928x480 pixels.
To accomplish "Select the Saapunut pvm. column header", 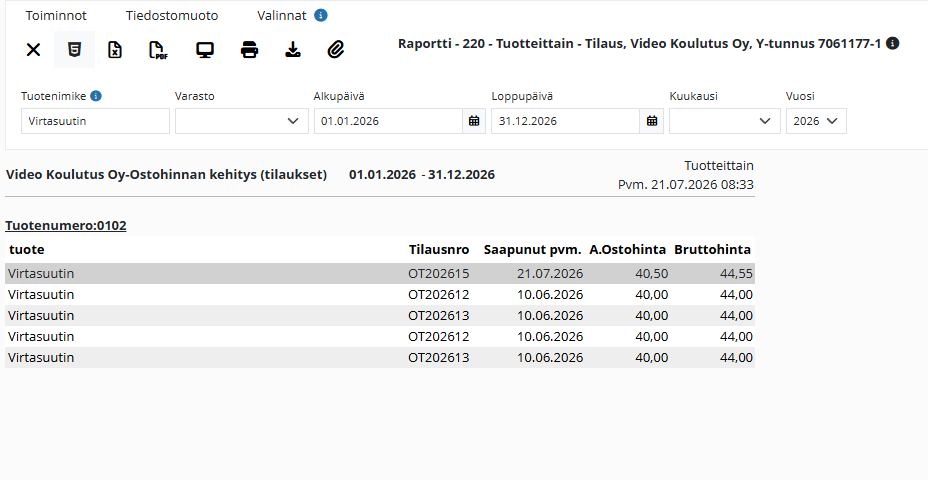I will (x=533, y=250).
